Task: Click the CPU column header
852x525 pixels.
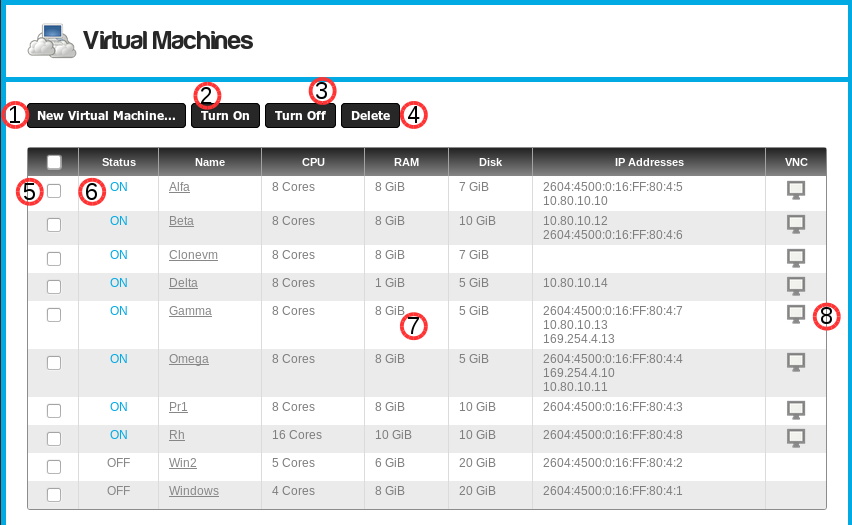Action: point(313,162)
